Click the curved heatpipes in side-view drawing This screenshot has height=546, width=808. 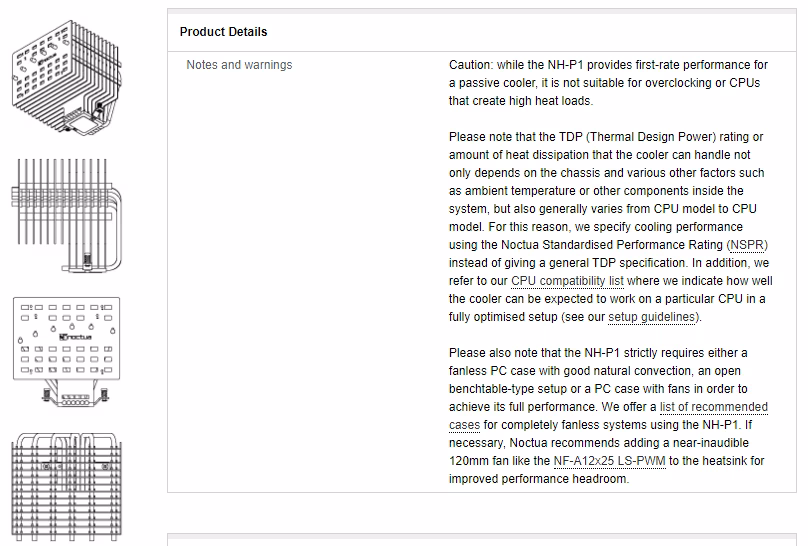point(116,227)
